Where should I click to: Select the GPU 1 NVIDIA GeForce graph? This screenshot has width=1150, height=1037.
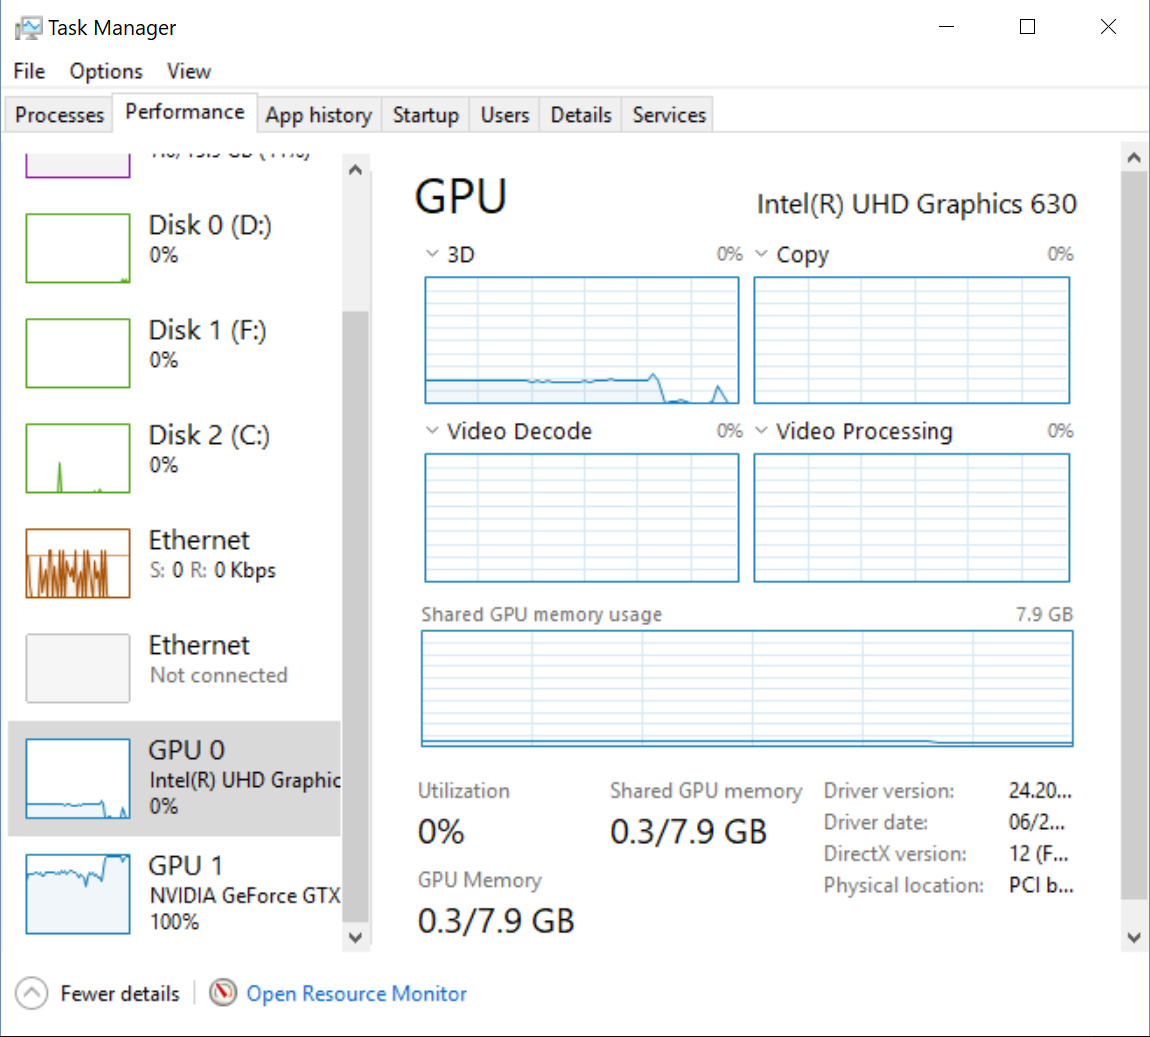point(78,893)
